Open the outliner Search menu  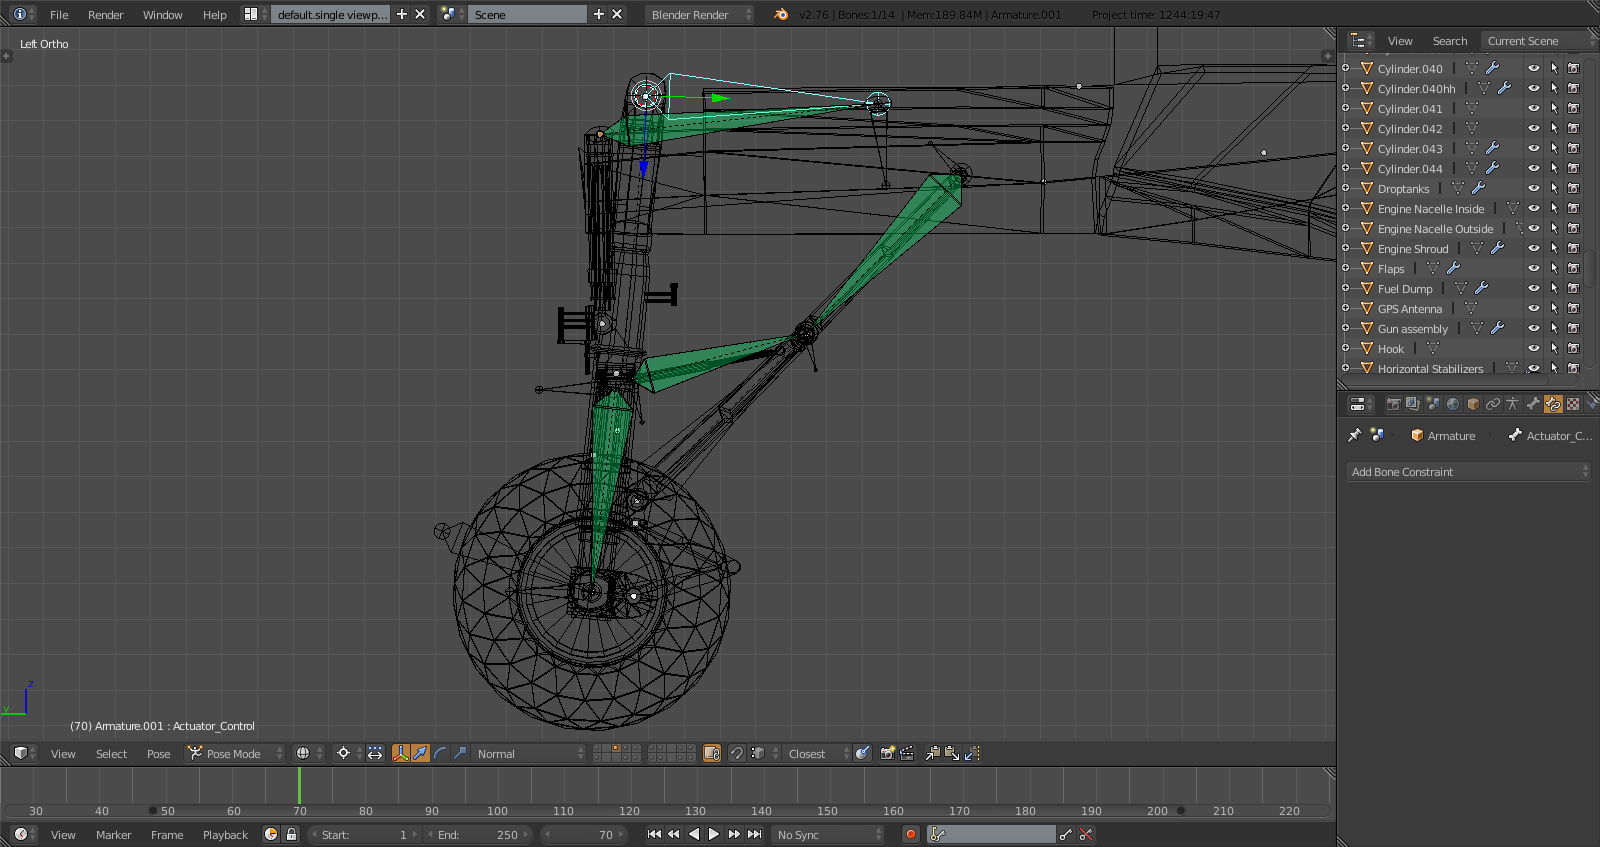1450,41
